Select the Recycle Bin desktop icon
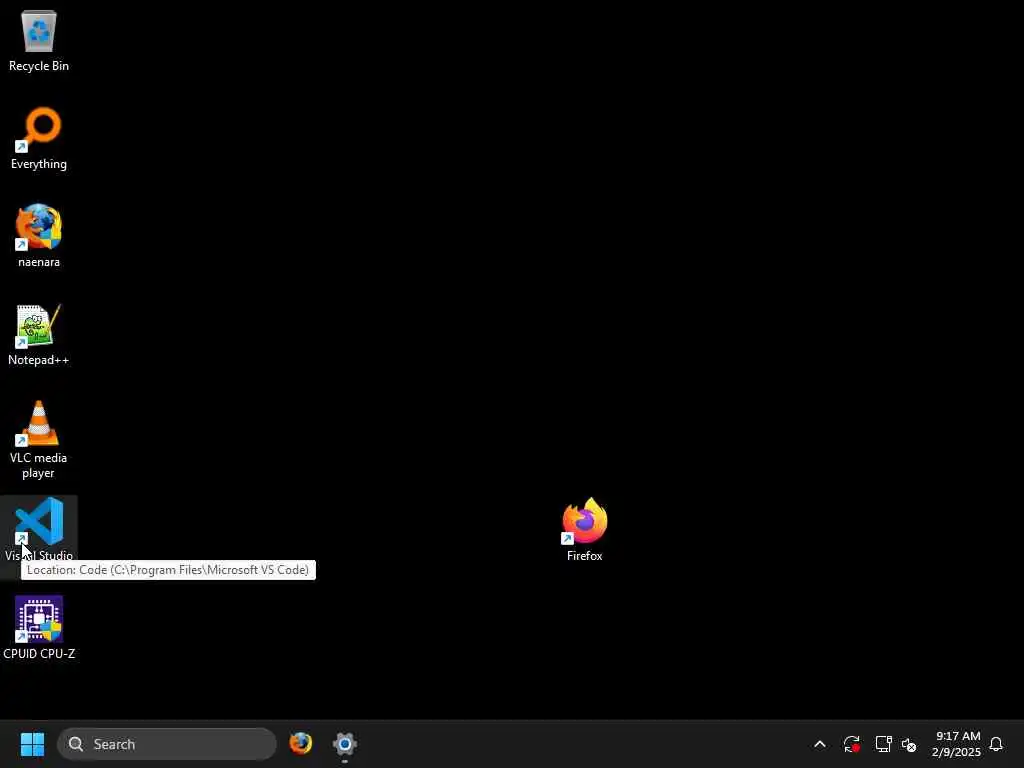 click(x=39, y=41)
